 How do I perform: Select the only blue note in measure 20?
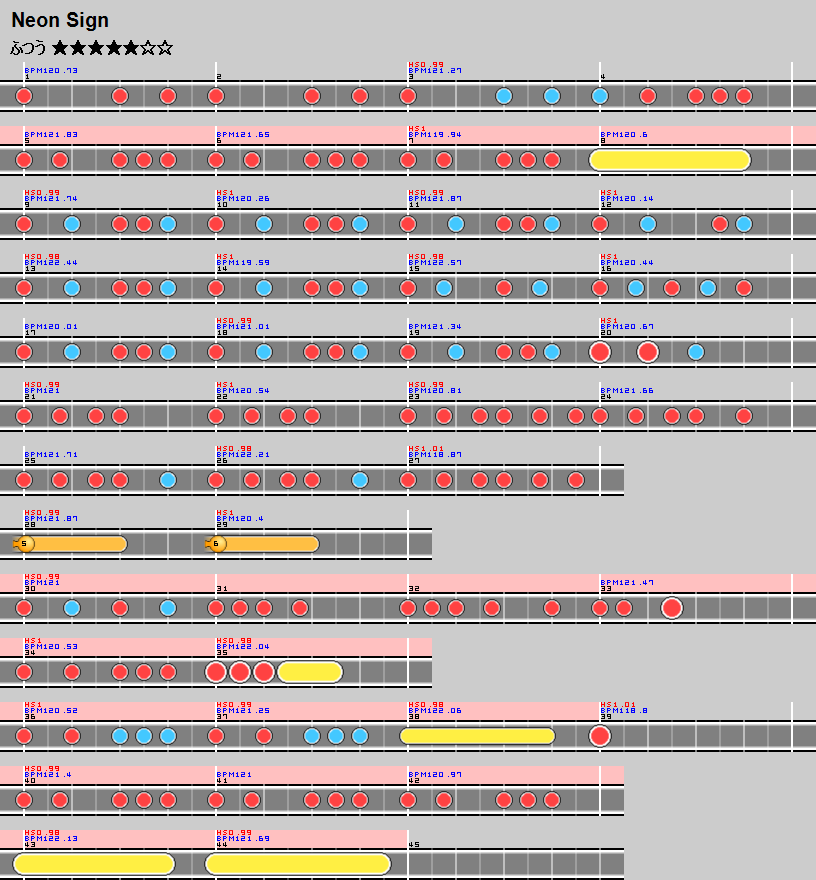(696, 352)
